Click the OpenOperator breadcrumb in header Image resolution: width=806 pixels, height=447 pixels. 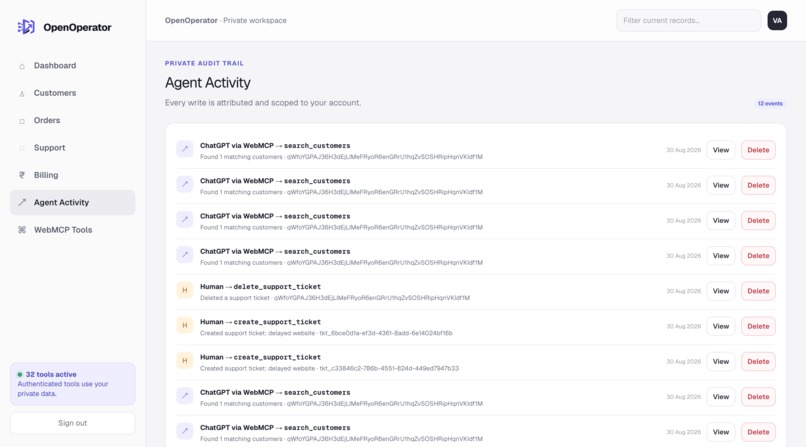(191, 21)
